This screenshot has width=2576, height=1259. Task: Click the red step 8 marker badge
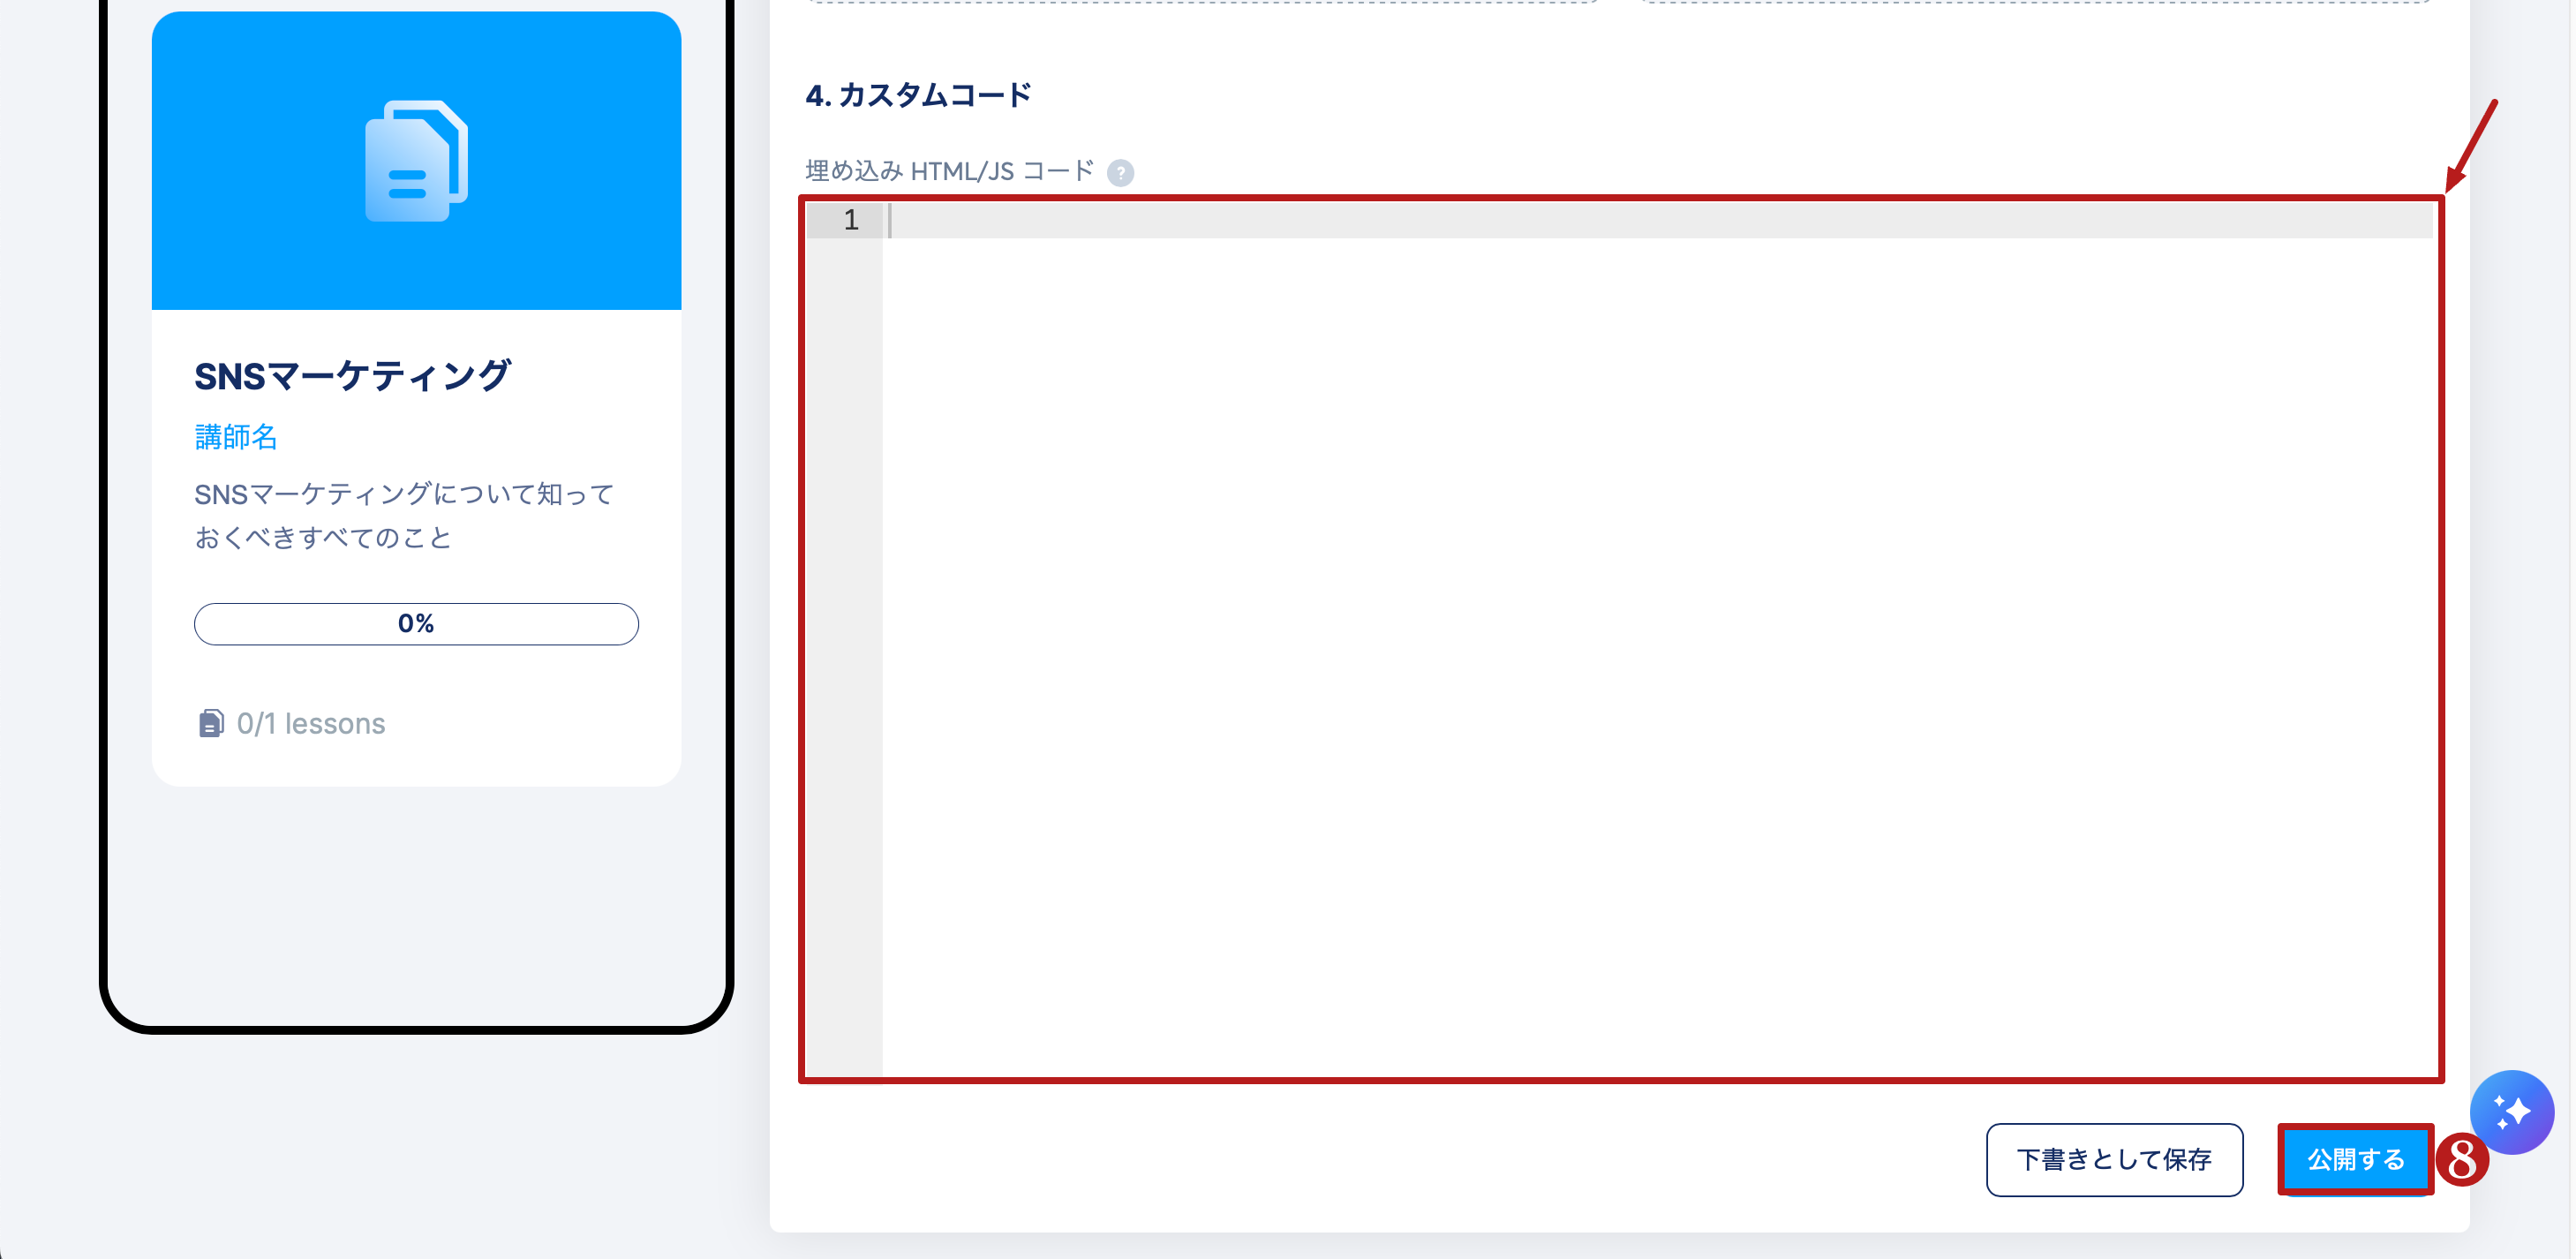(2461, 1160)
